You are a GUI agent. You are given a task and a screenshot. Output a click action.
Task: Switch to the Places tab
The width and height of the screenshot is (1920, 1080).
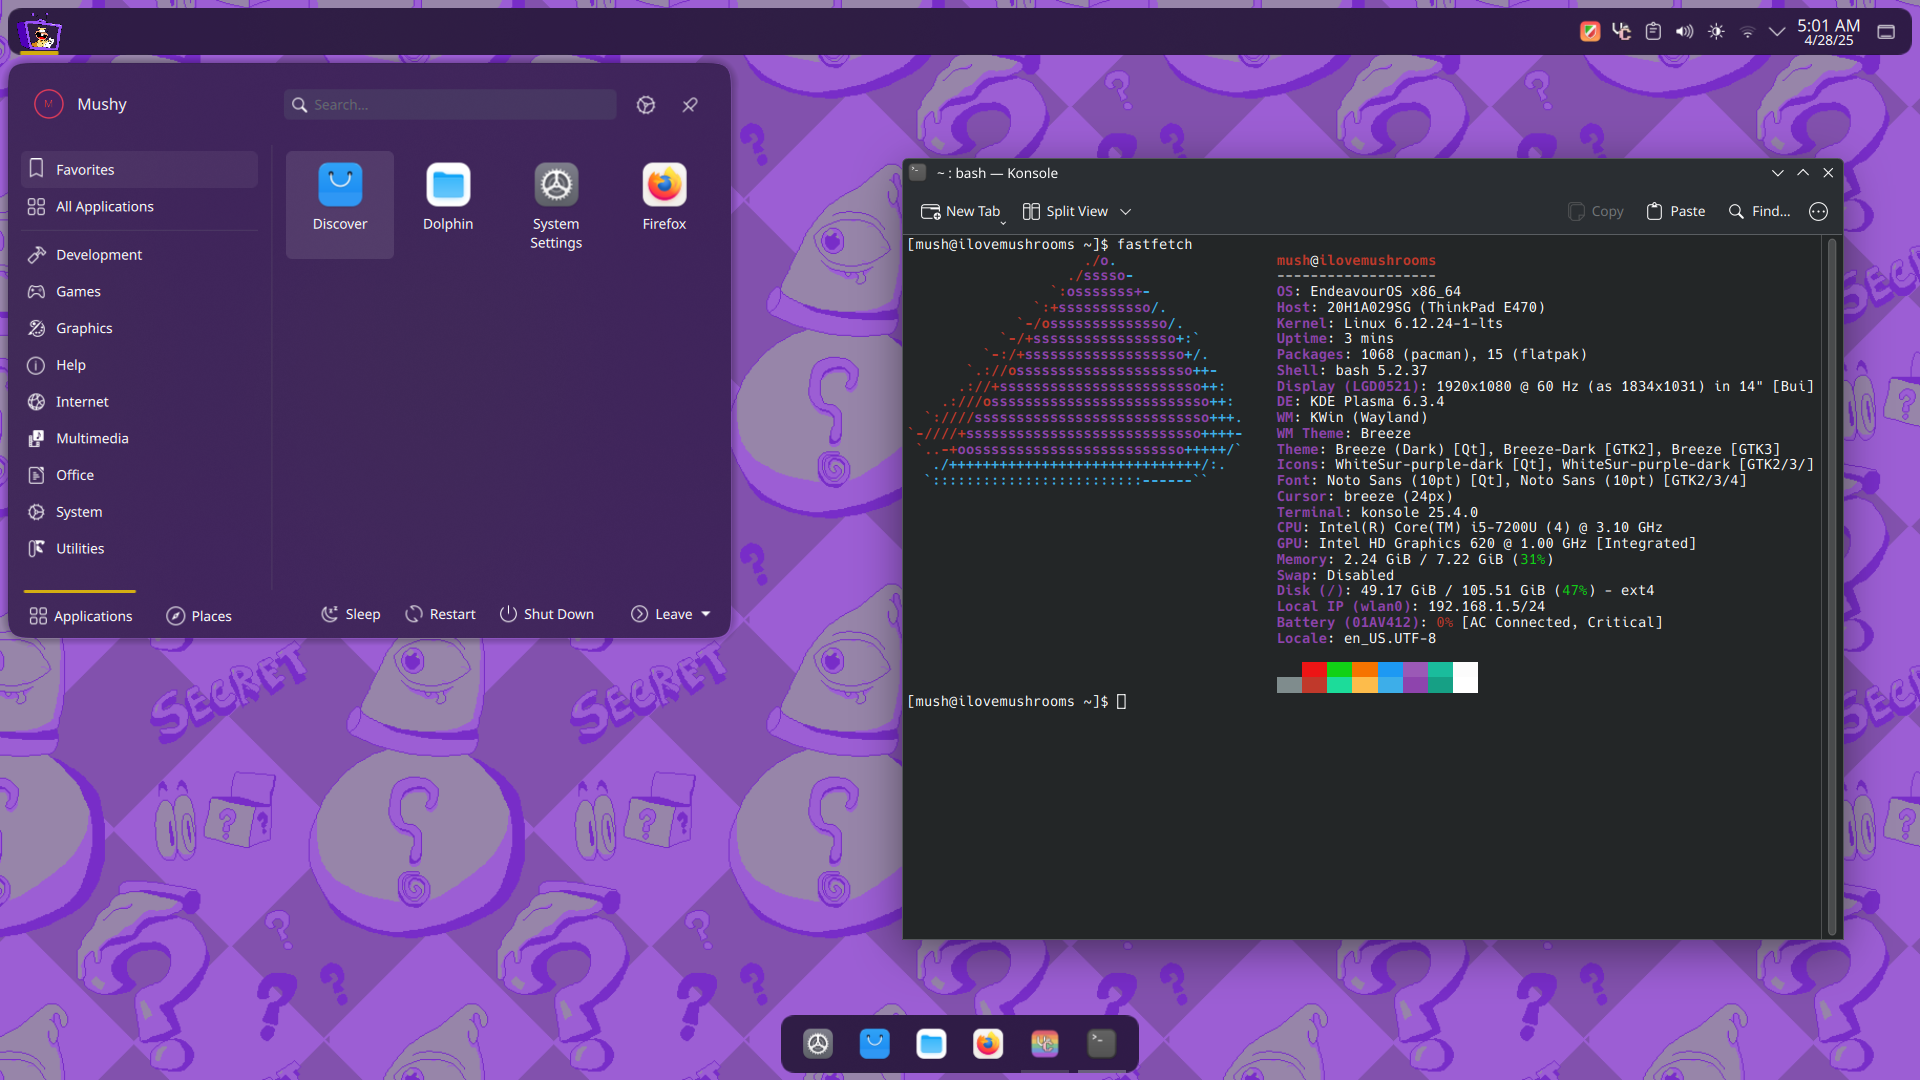click(x=199, y=615)
